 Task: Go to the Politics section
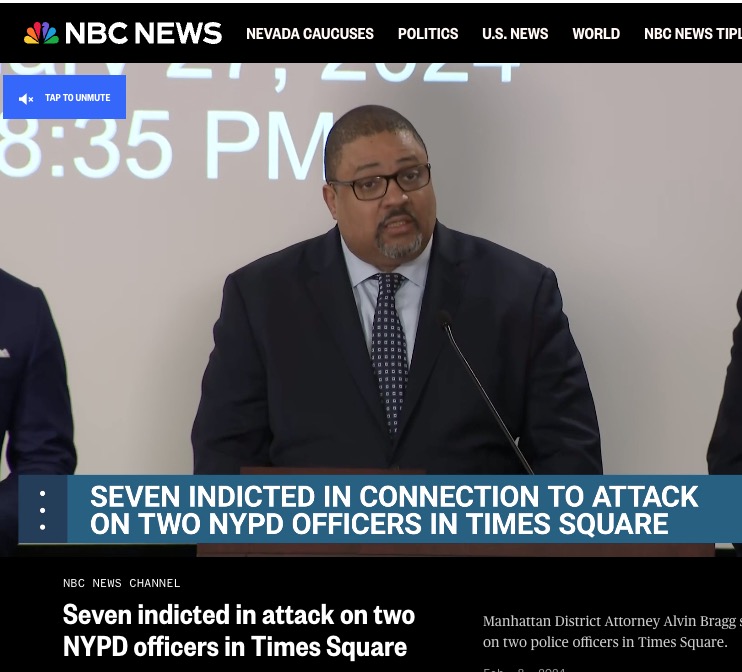[428, 34]
